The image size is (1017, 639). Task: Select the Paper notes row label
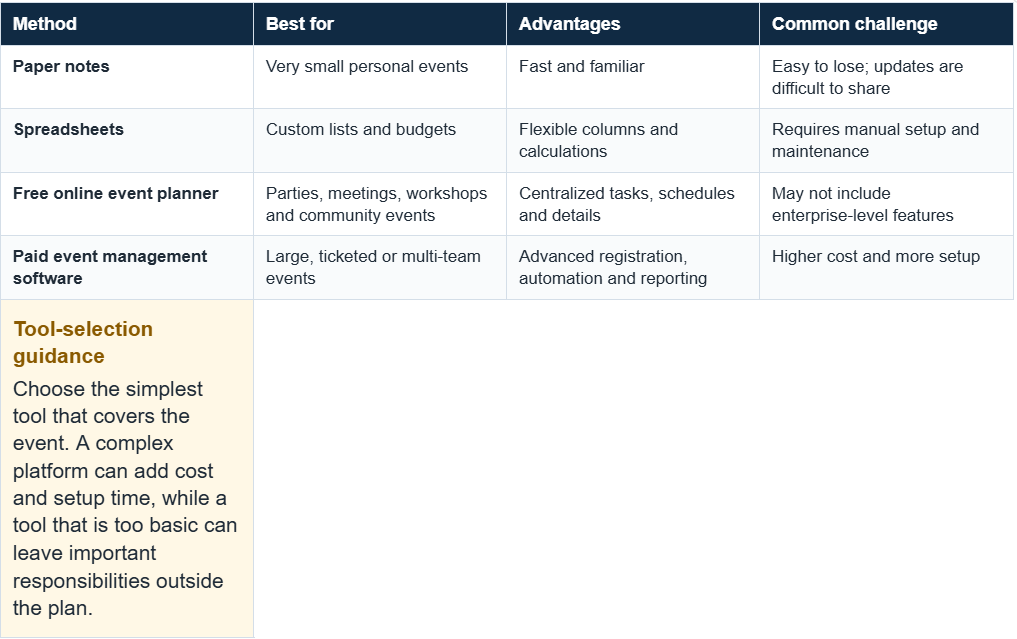[x=61, y=66]
